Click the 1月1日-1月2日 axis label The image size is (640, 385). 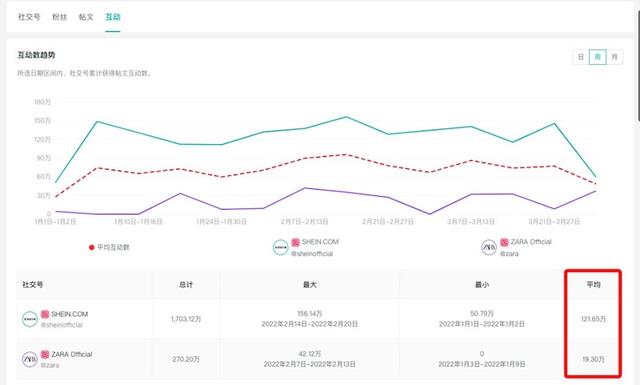(55, 222)
